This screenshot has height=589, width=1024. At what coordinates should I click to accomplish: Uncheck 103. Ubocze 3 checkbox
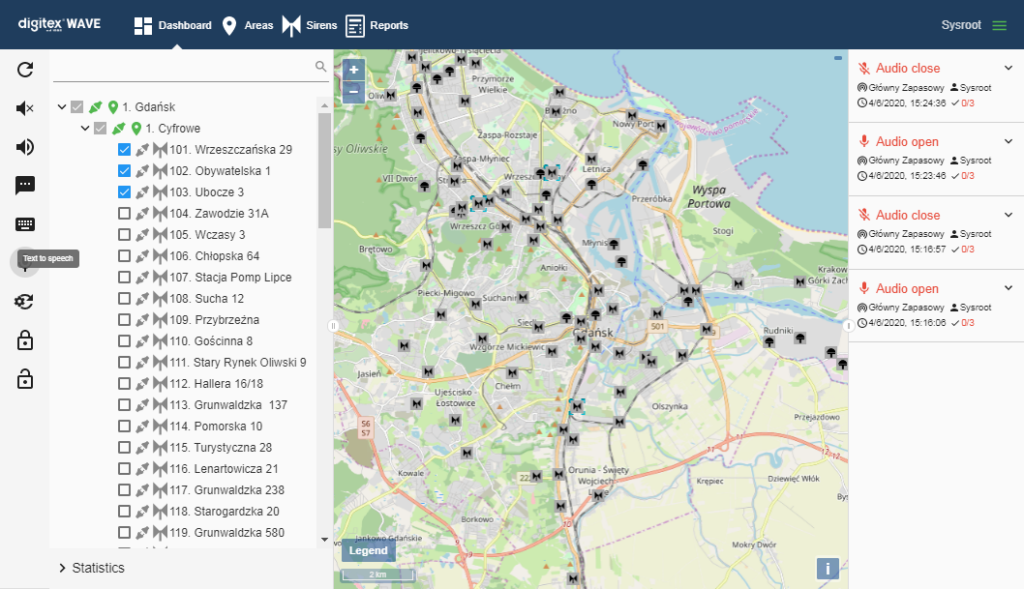(x=124, y=192)
